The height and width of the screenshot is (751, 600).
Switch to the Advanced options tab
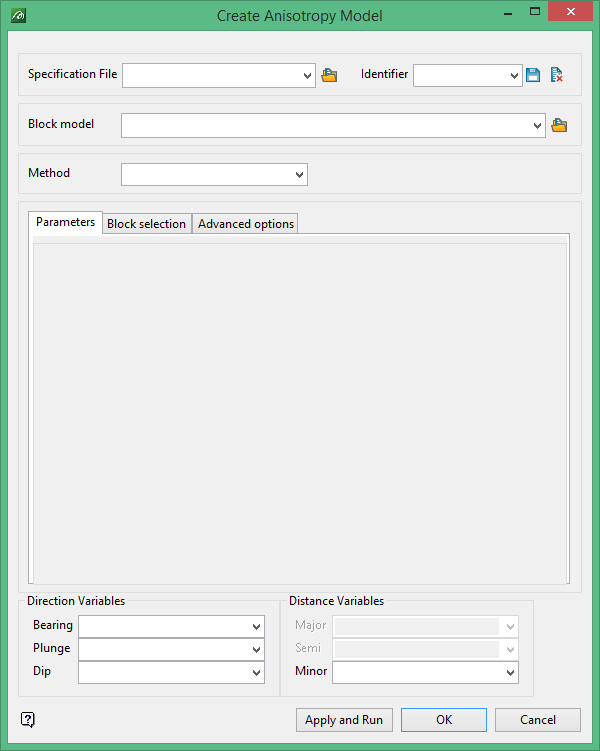tap(246, 224)
